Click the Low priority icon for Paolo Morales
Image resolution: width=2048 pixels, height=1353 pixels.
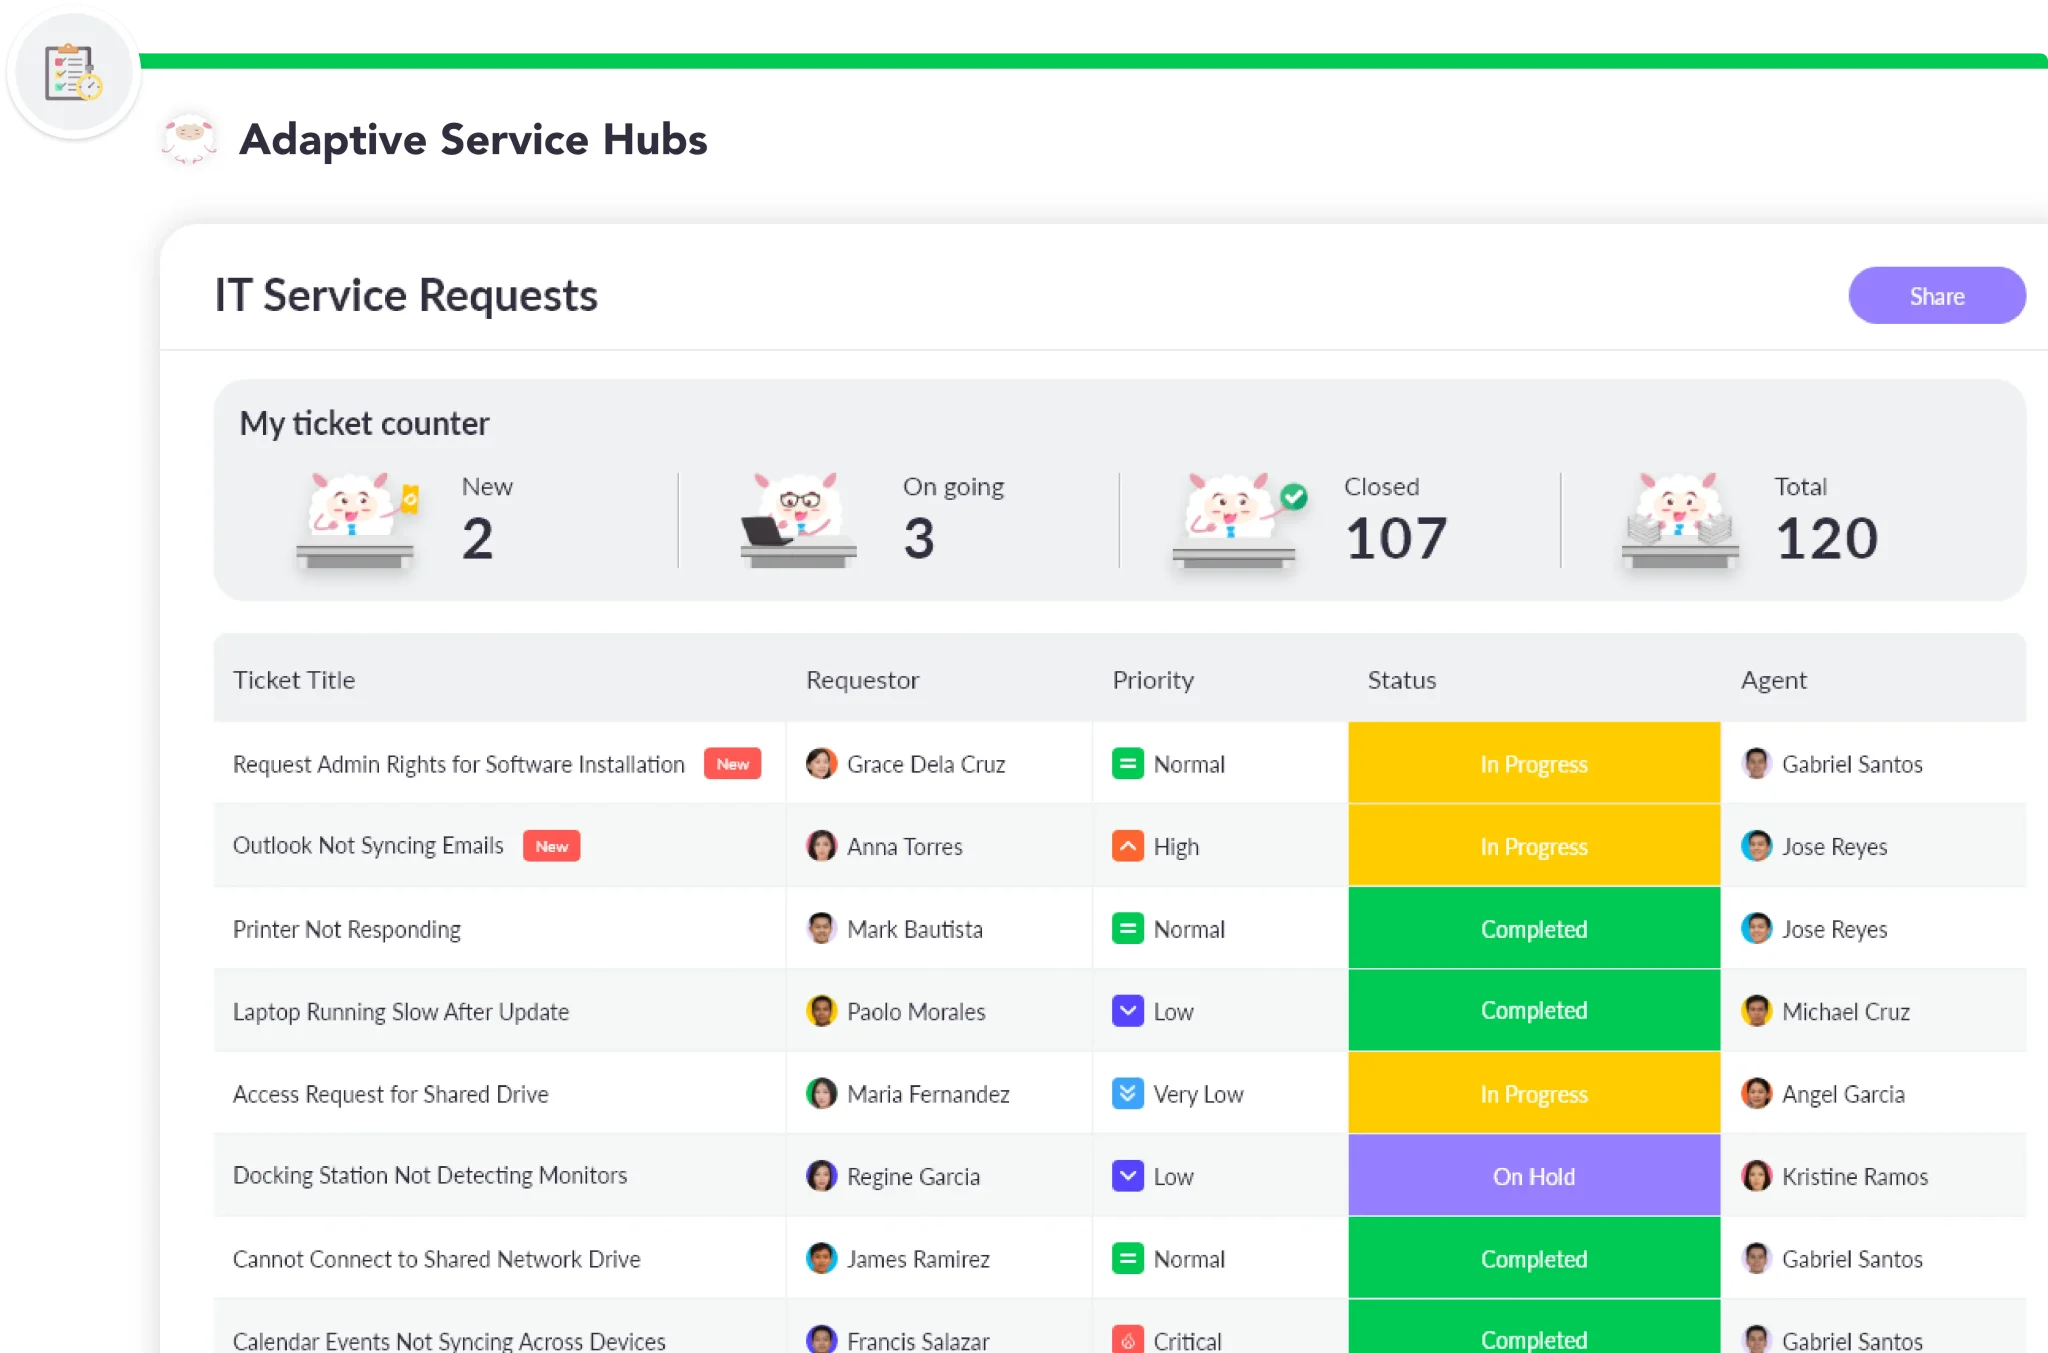pos(1127,1011)
